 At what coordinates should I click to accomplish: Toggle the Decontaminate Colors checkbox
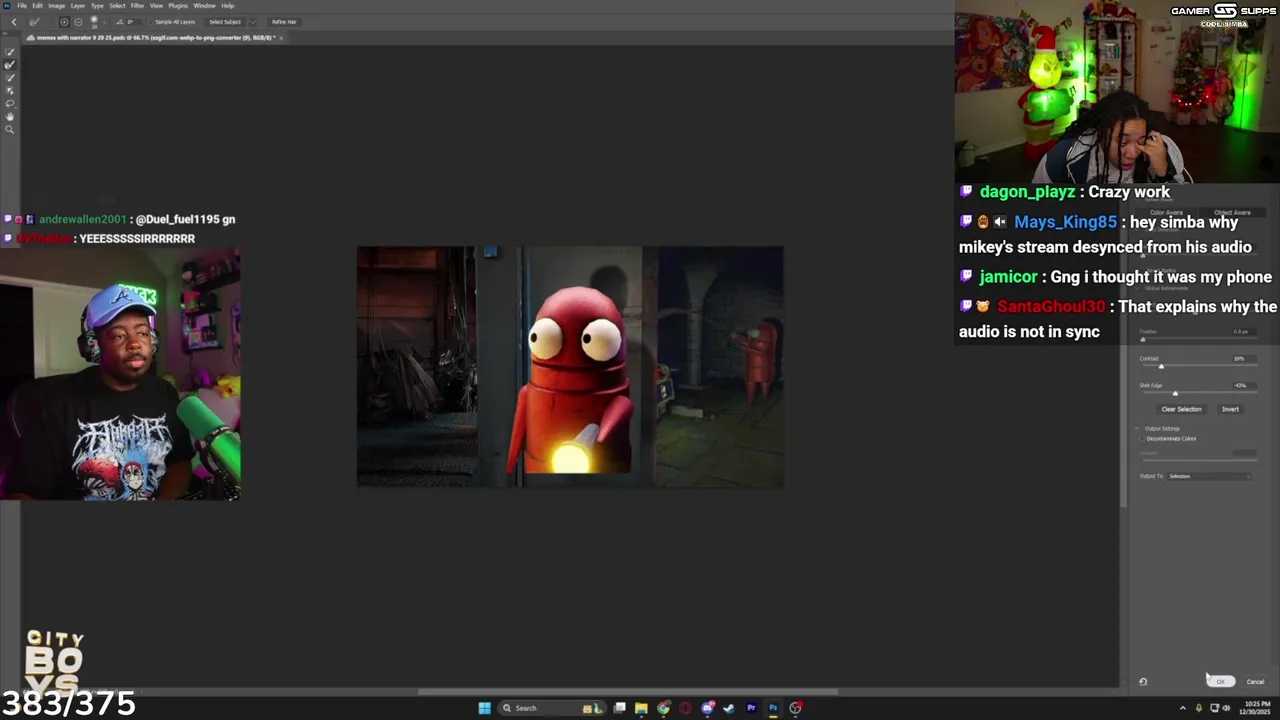tap(1142, 439)
